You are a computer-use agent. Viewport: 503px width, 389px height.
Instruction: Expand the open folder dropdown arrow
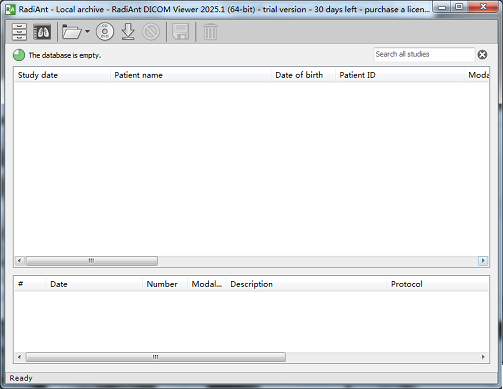click(87, 32)
